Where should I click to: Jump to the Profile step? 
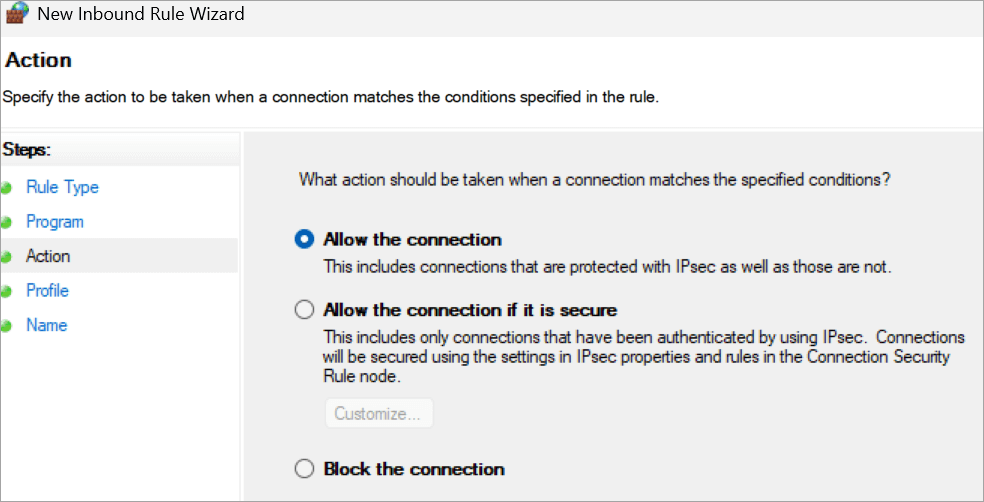click(47, 290)
